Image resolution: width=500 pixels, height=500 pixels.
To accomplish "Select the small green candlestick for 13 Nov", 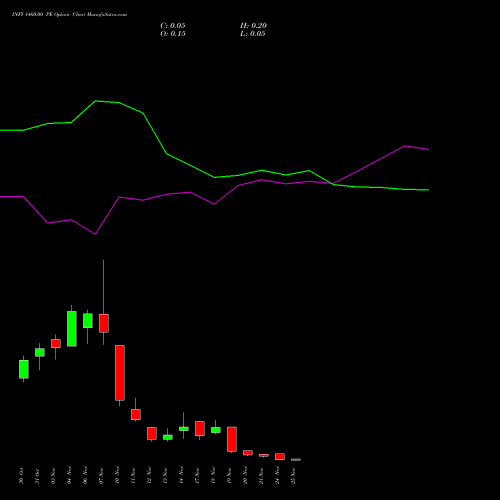I will tap(168, 437).
